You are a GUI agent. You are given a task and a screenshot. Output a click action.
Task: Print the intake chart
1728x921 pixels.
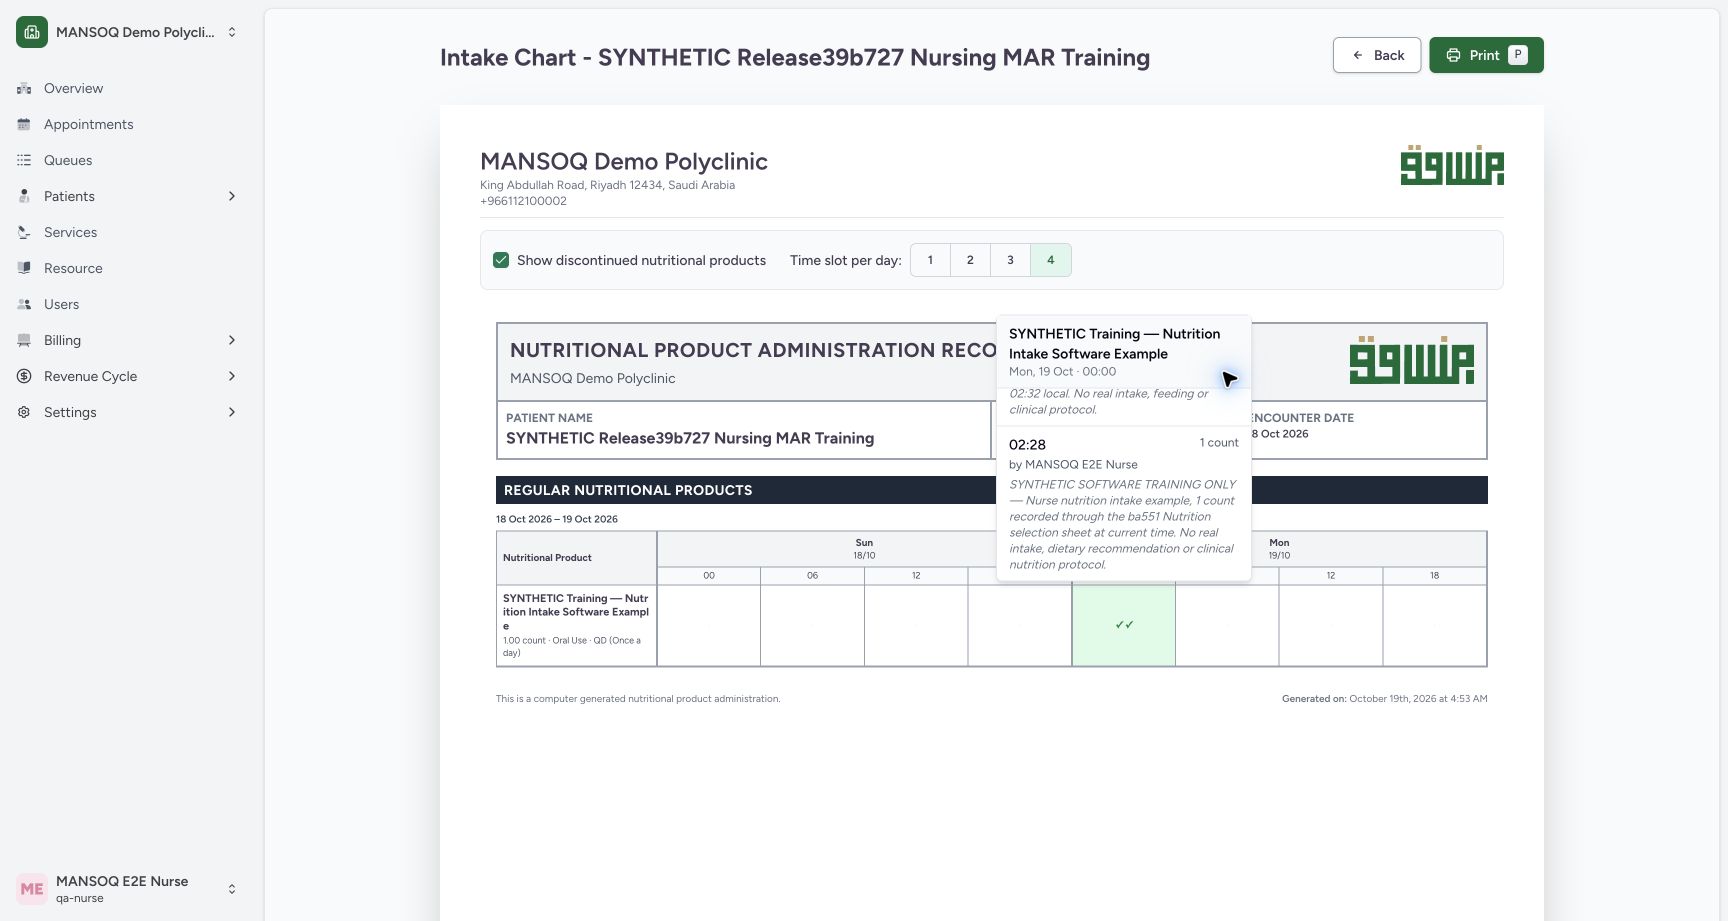pos(1486,55)
